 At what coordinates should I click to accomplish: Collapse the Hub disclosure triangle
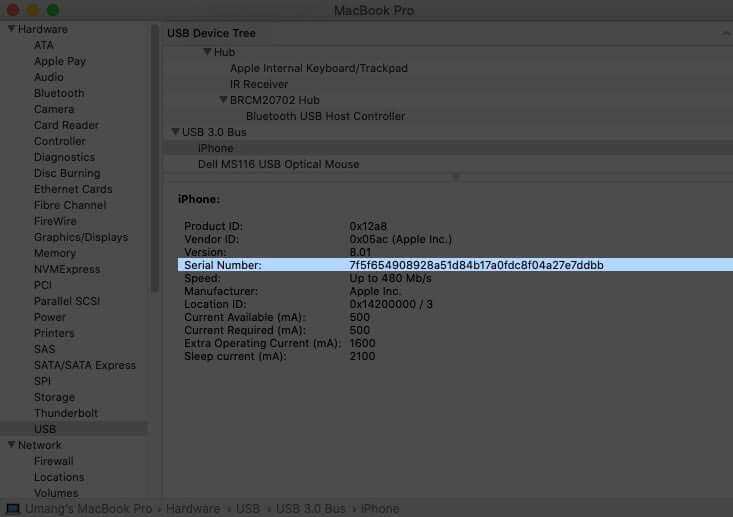coord(207,51)
